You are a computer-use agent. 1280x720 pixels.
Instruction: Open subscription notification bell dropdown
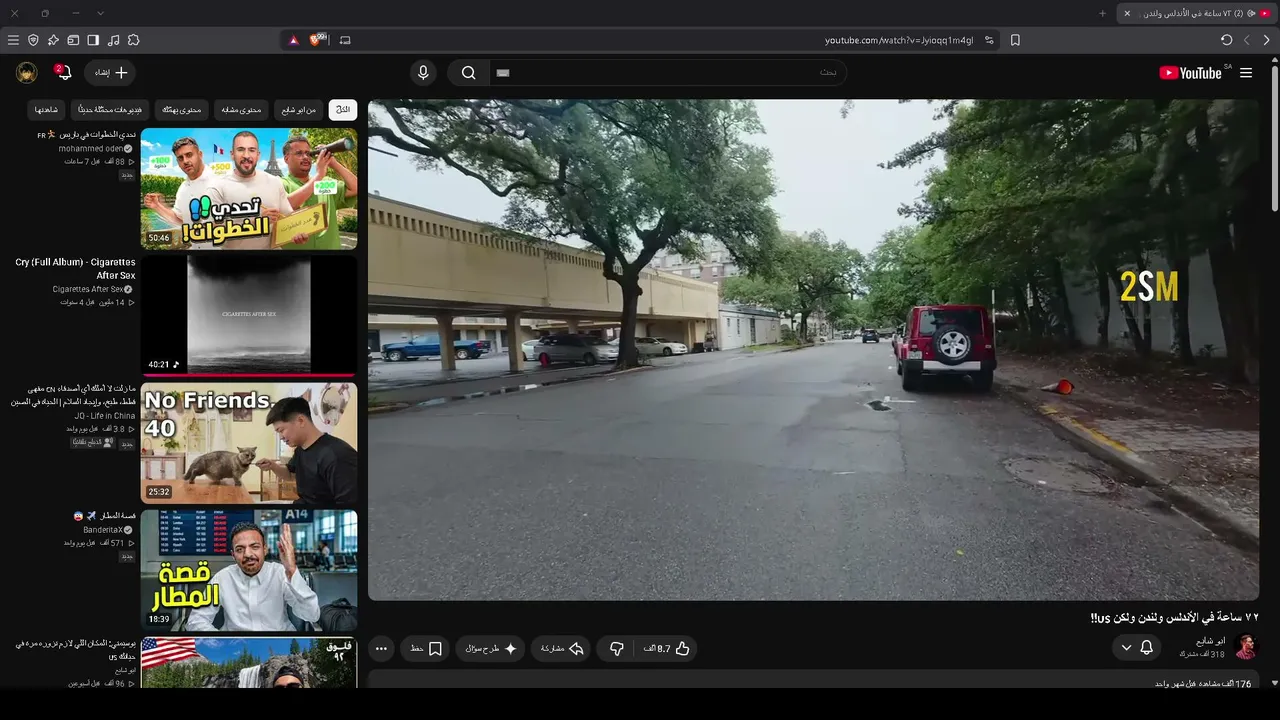click(x=1137, y=648)
